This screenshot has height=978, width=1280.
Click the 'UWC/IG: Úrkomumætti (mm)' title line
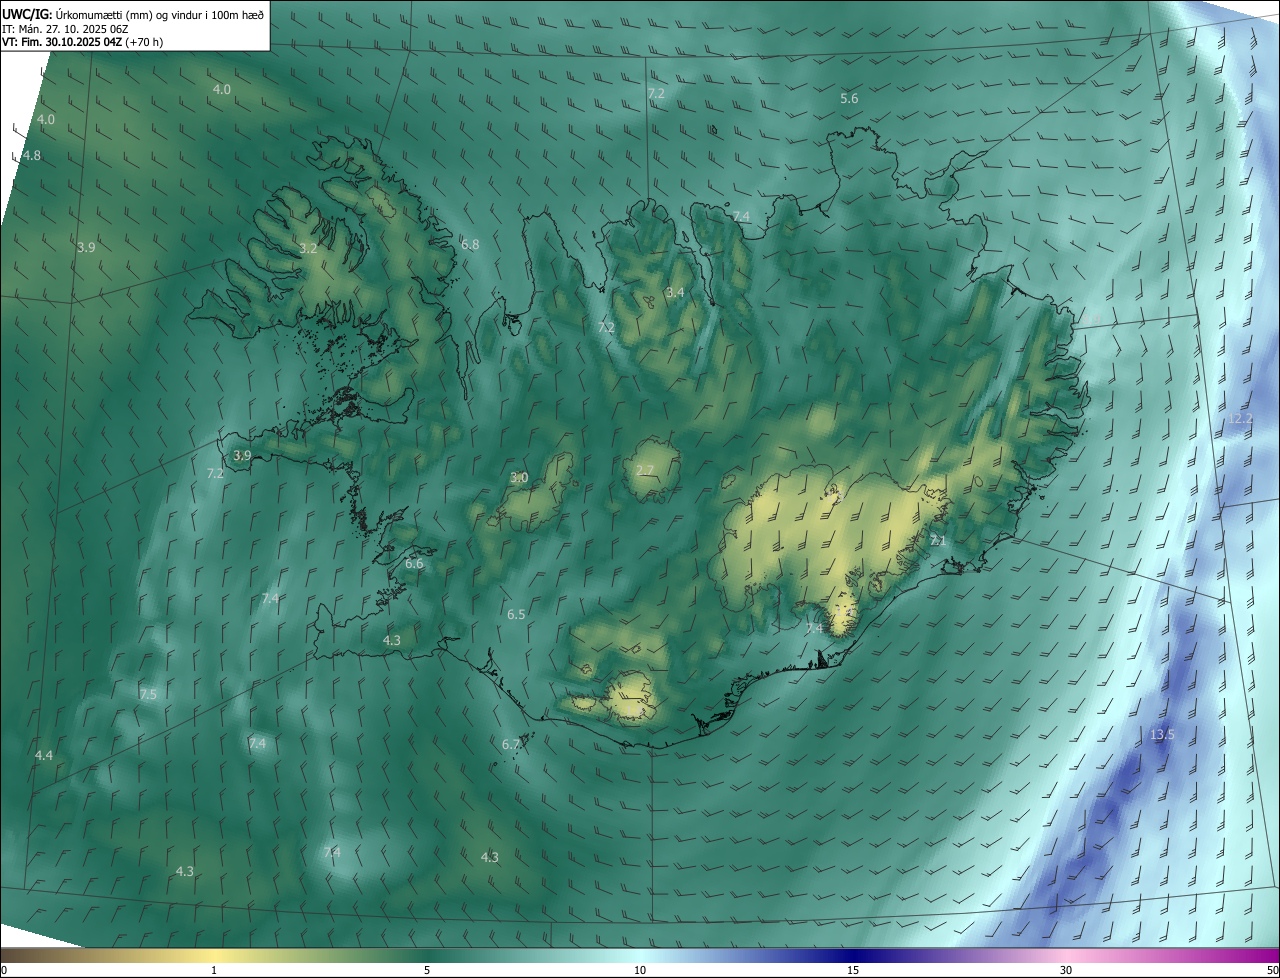pos(134,13)
